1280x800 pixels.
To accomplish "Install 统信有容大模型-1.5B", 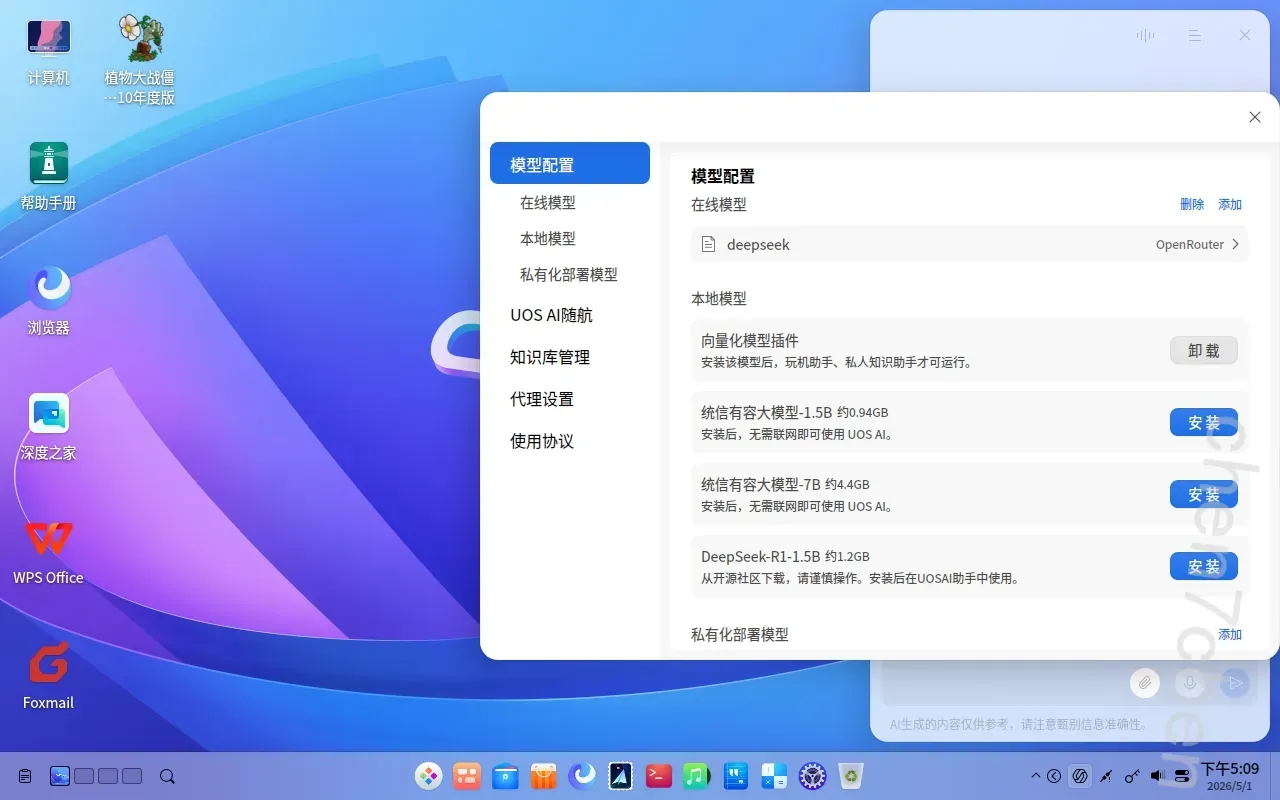I will coord(1204,422).
